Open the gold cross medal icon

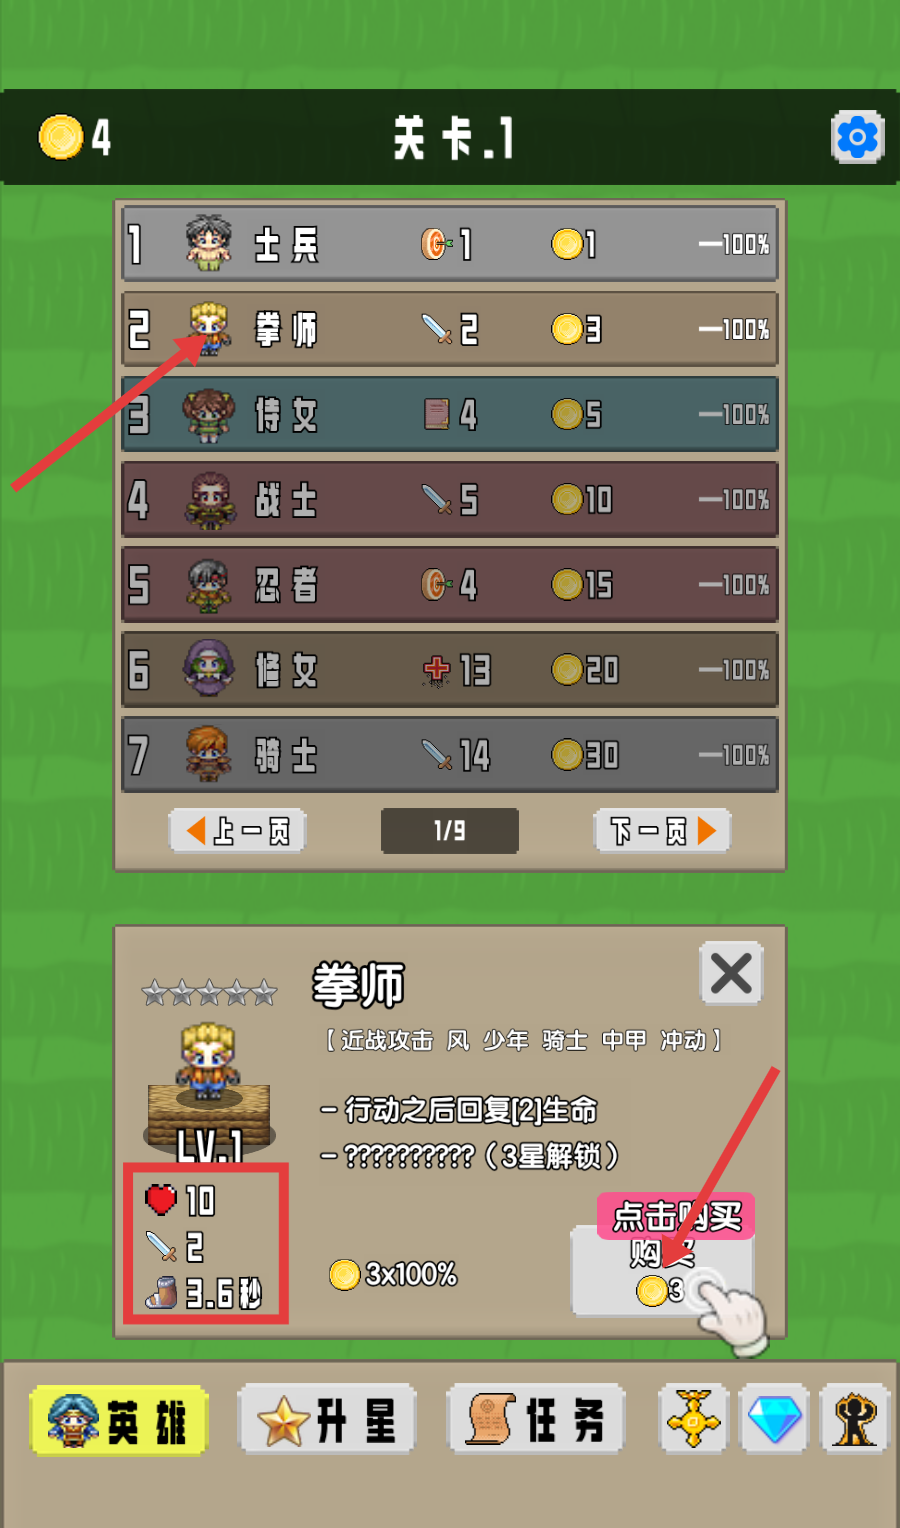tap(692, 1419)
